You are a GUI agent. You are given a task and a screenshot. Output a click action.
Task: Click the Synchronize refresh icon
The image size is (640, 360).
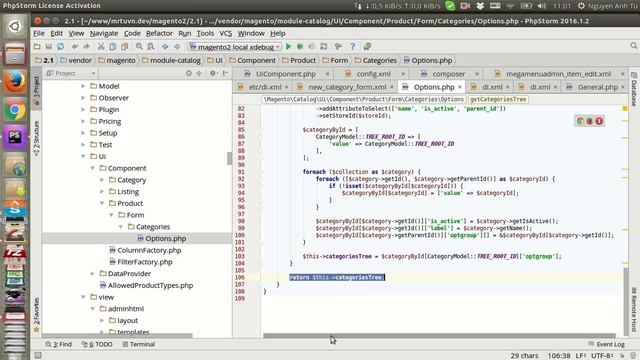(60, 47)
